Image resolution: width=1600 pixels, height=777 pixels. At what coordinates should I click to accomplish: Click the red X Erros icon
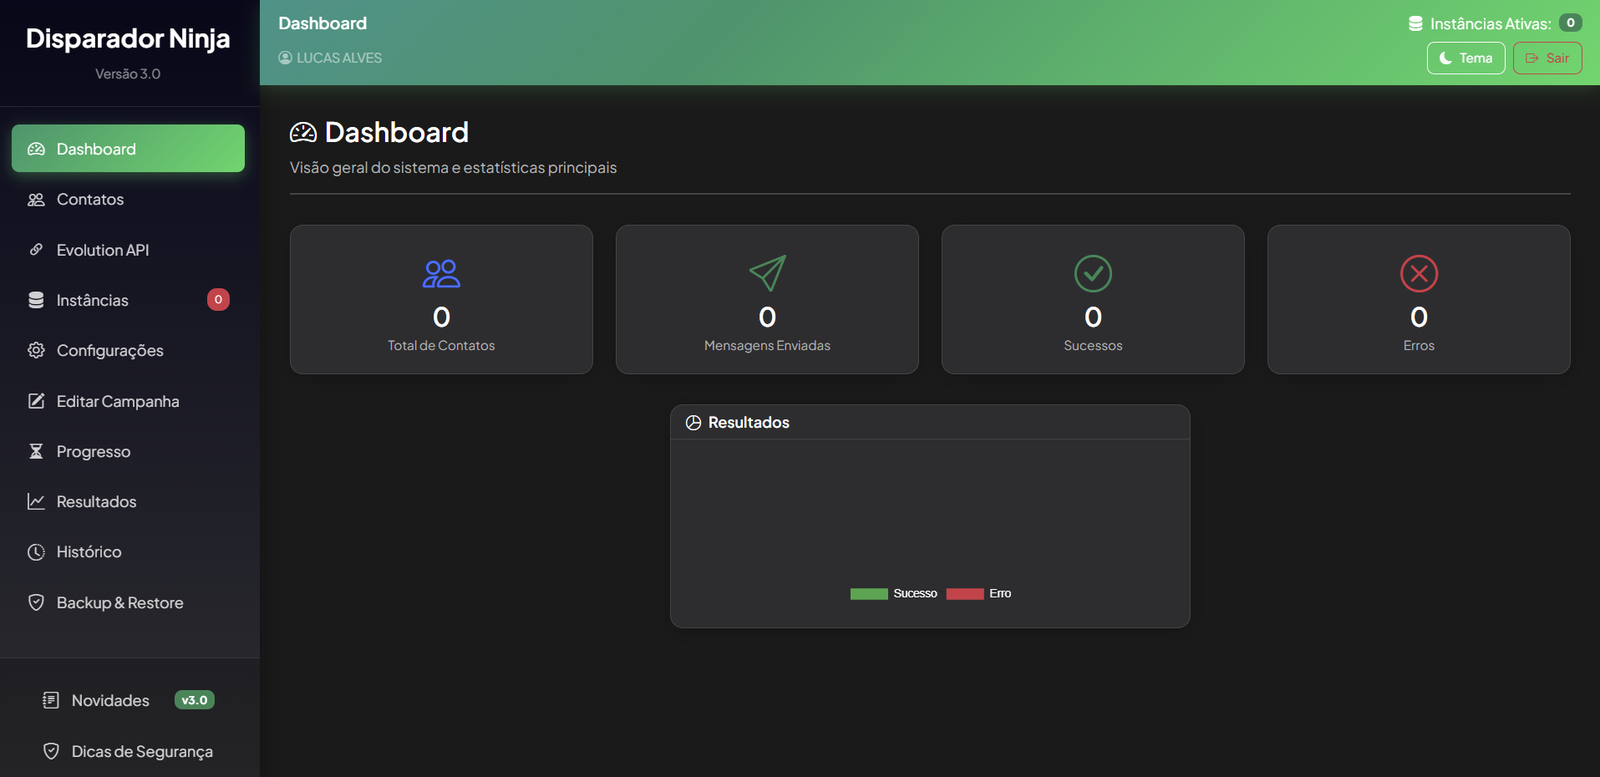pos(1418,273)
